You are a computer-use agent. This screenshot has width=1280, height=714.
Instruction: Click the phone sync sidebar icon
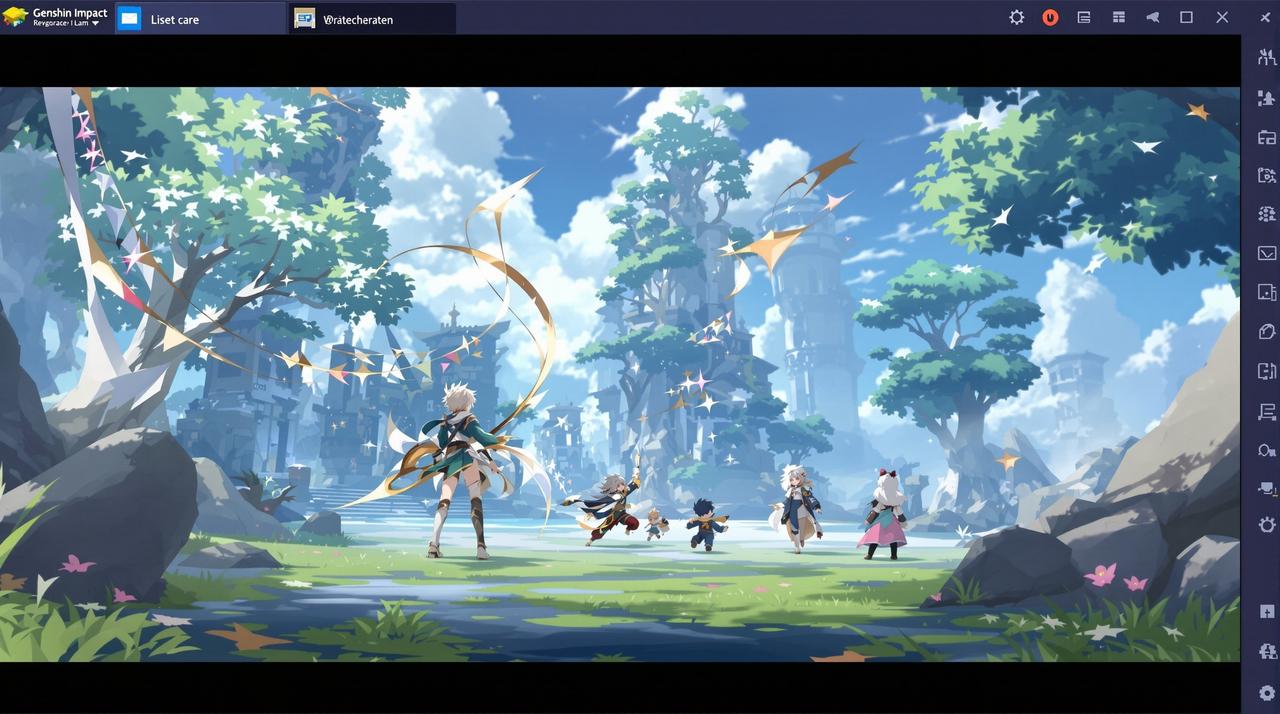pyautogui.click(x=1266, y=371)
